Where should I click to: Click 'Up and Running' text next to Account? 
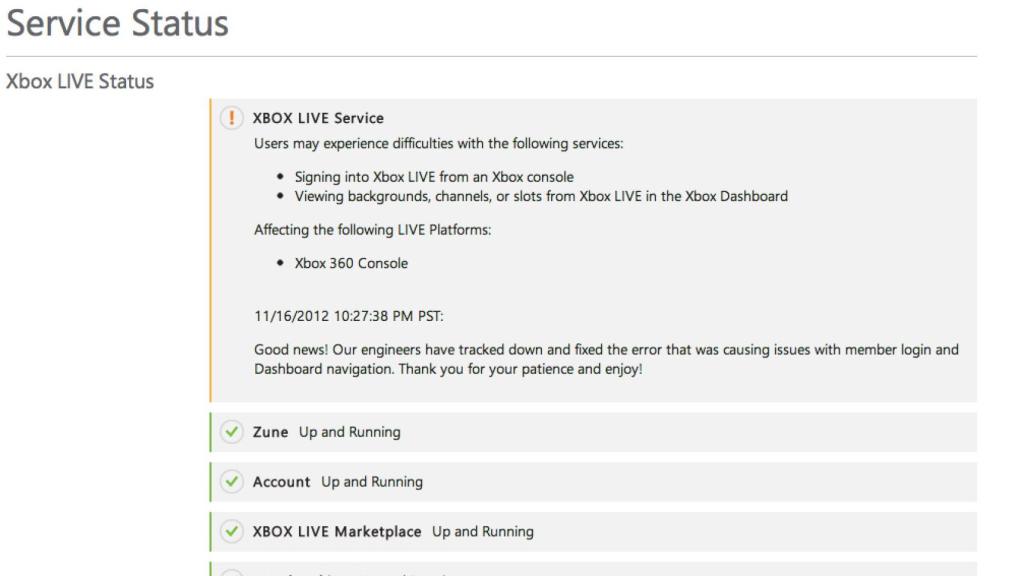click(x=372, y=482)
